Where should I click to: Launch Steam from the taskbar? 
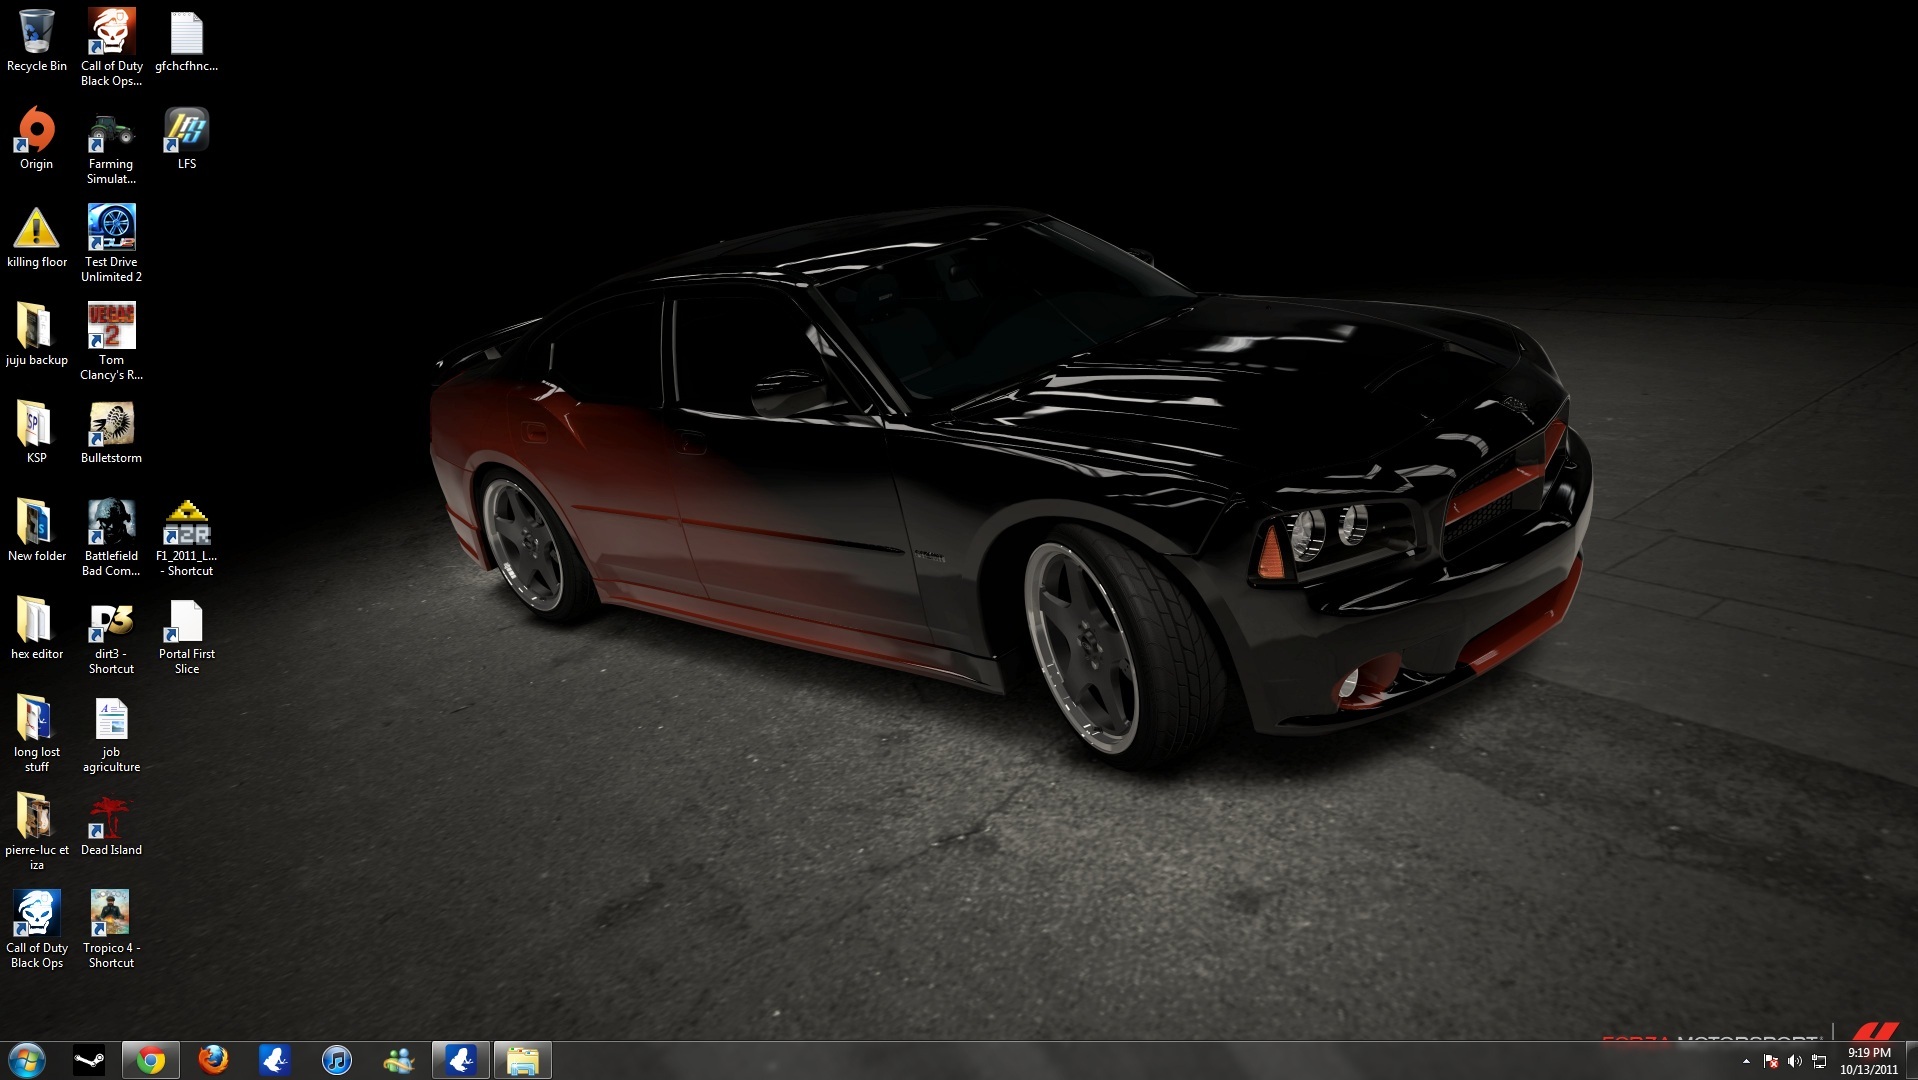pos(89,1060)
